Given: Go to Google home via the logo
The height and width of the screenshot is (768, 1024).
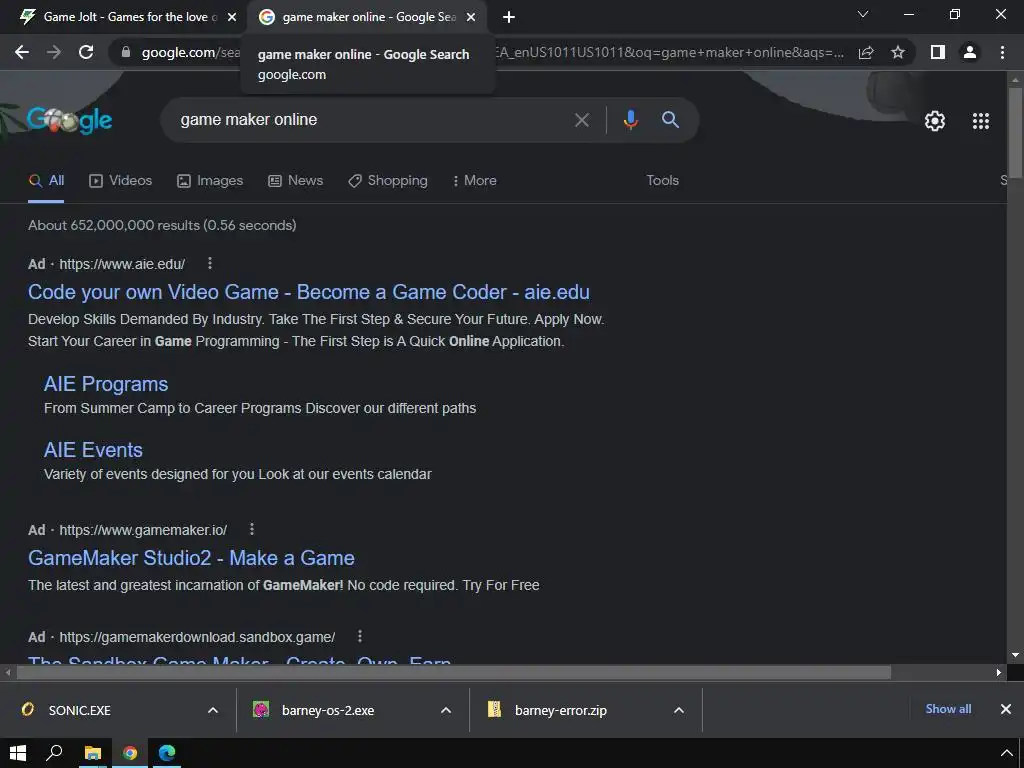Looking at the screenshot, I should (x=69, y=120).
